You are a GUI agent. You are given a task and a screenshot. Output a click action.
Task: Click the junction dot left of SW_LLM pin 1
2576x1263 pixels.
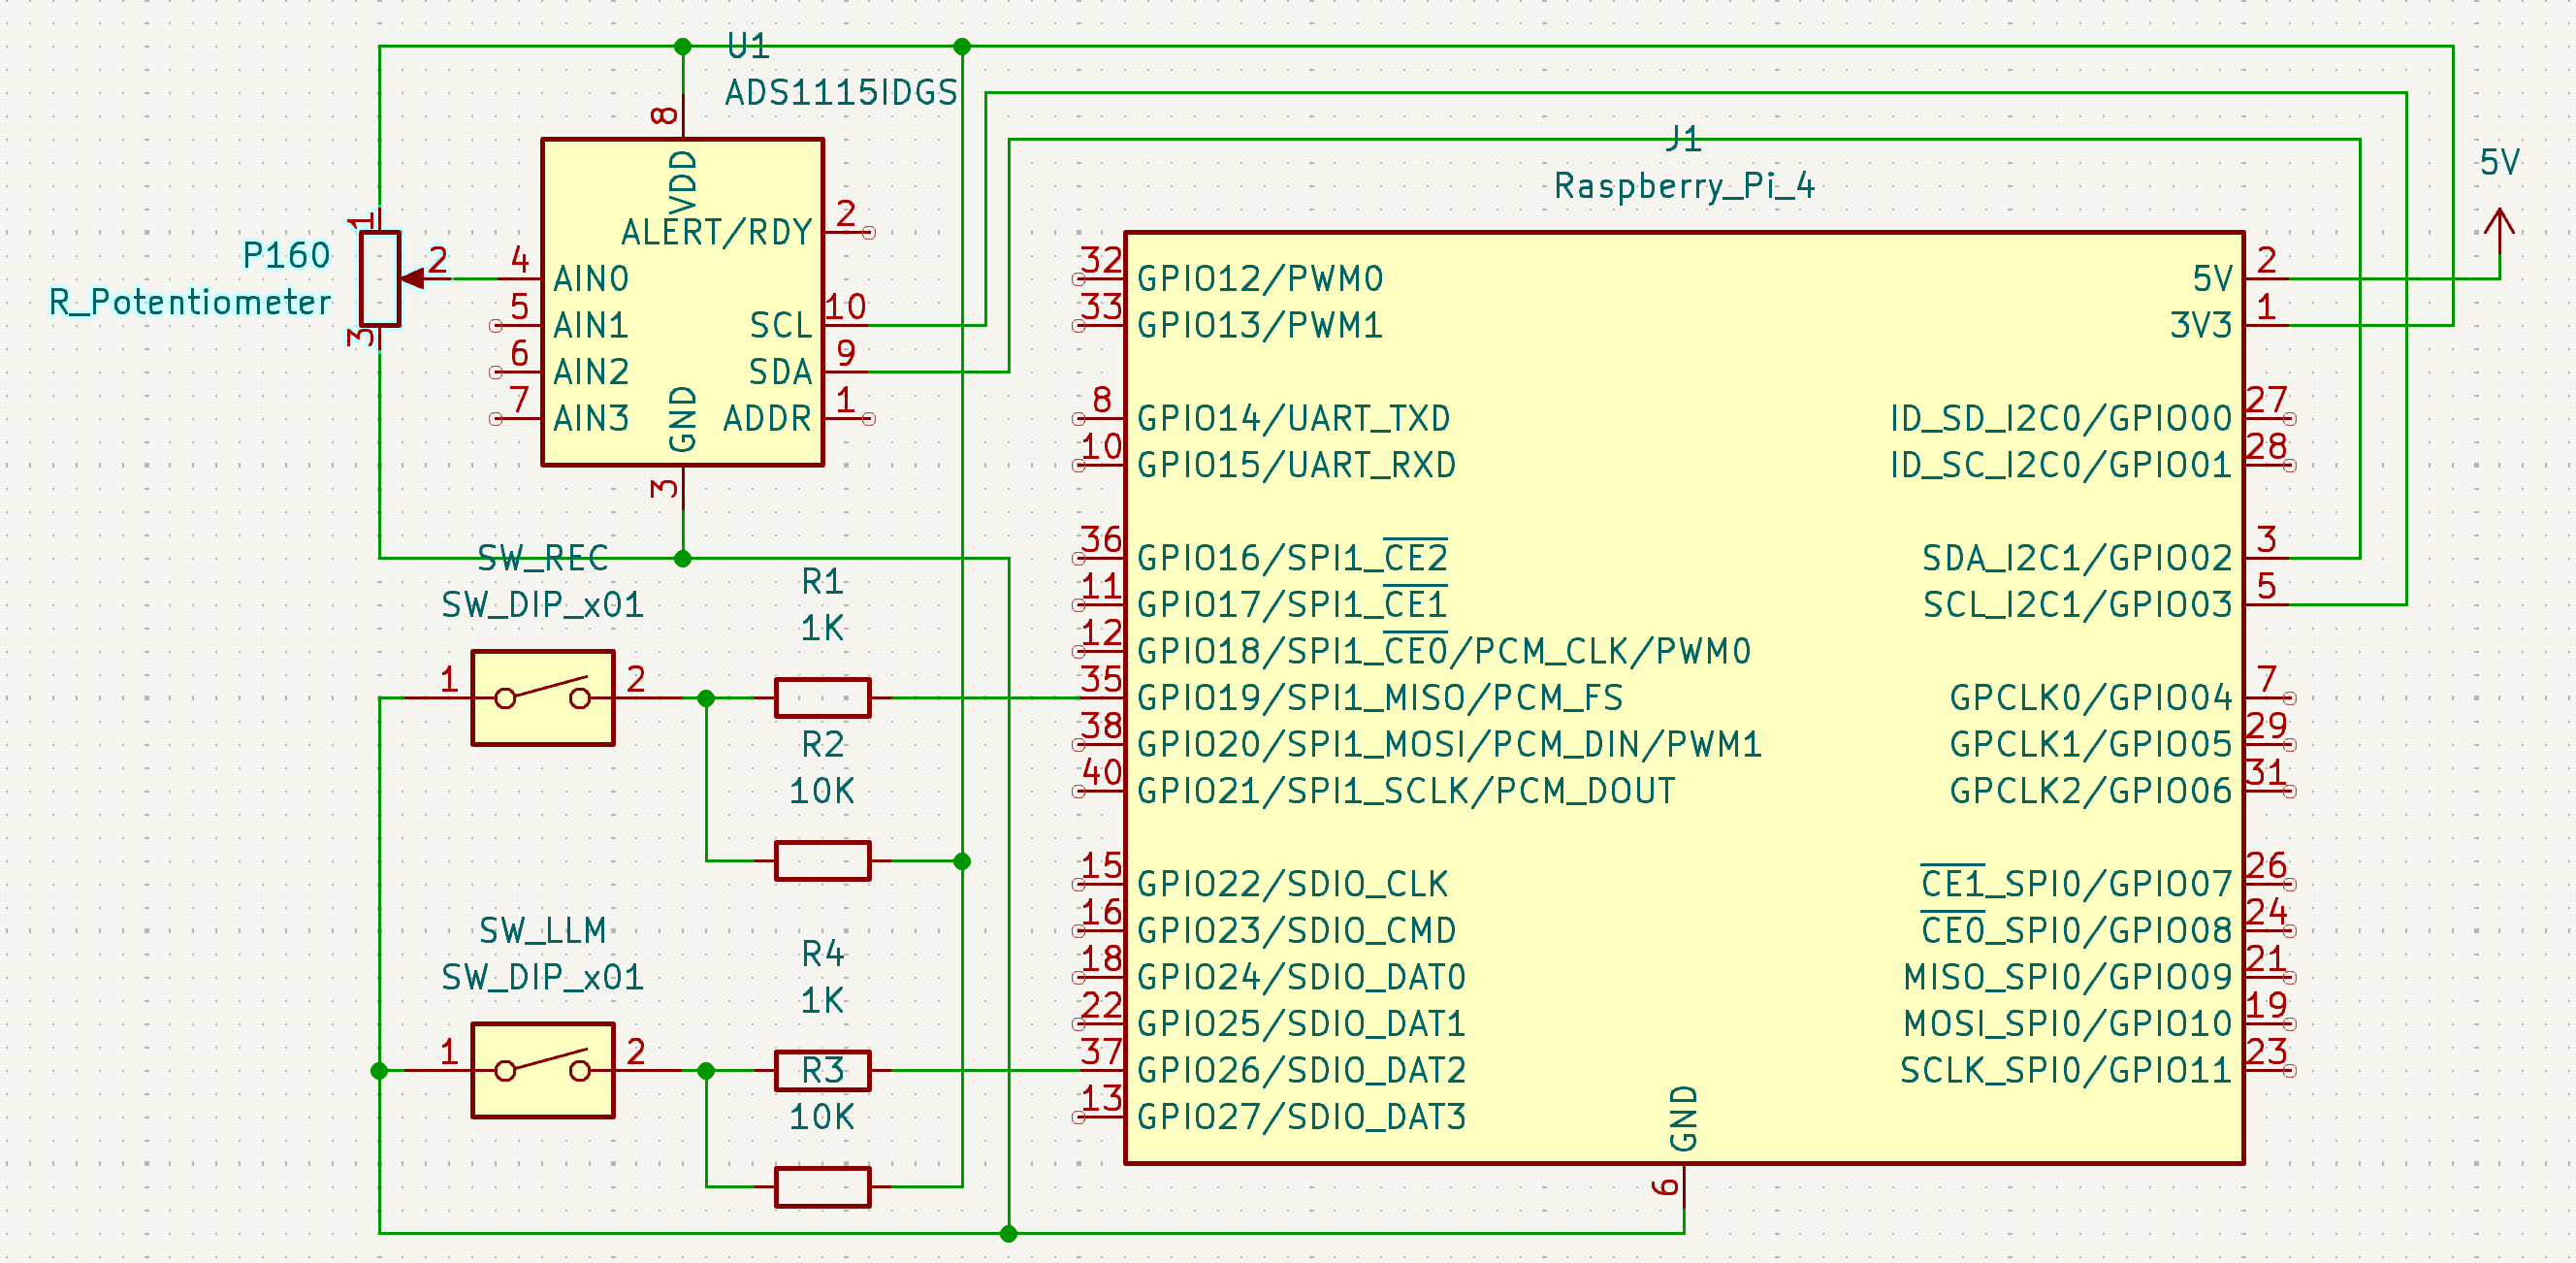(x=379, y=1071)
